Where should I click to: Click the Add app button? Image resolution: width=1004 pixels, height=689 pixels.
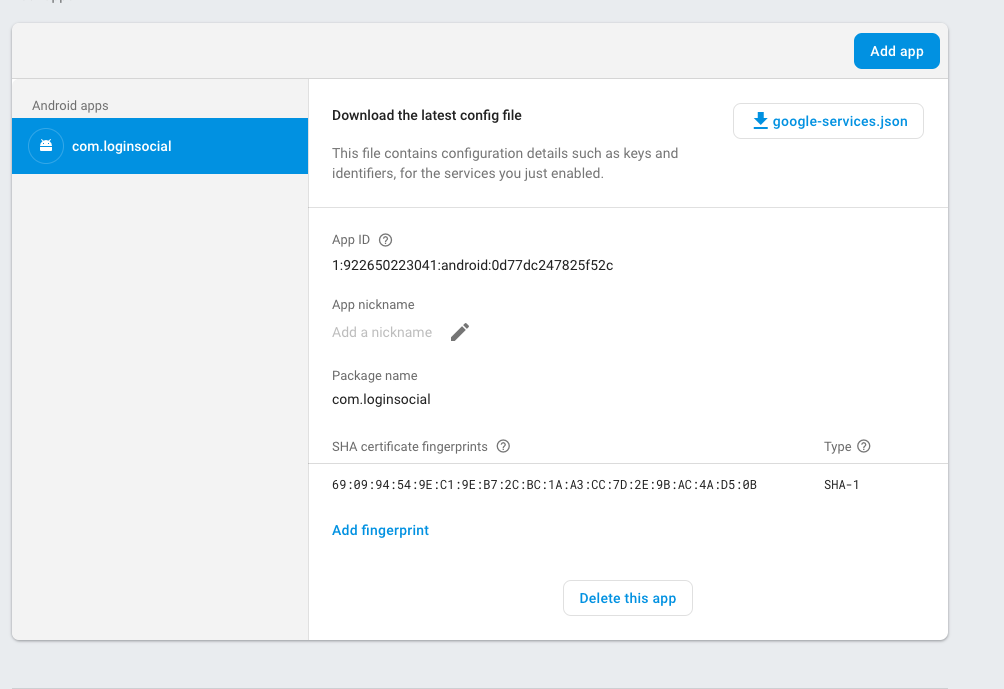click(x=896, y=51)
